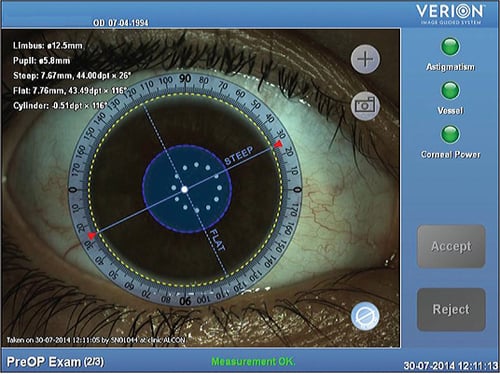This screenshot has height=374, width=500.
Task: Toggle the angle overlay round icon
Action: tap(365, 316)
